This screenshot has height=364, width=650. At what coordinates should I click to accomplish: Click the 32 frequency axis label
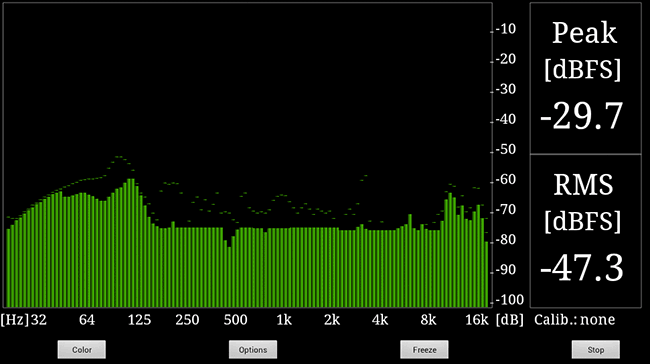(x=38, y=320)
